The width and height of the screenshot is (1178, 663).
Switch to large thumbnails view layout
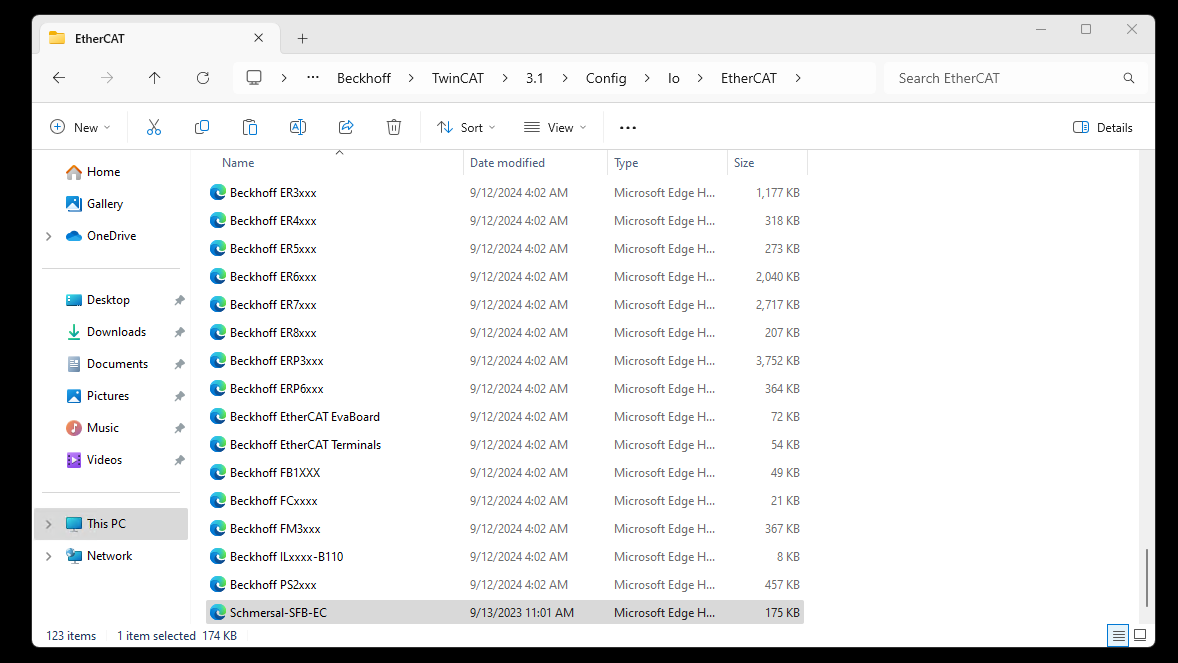1140,636
